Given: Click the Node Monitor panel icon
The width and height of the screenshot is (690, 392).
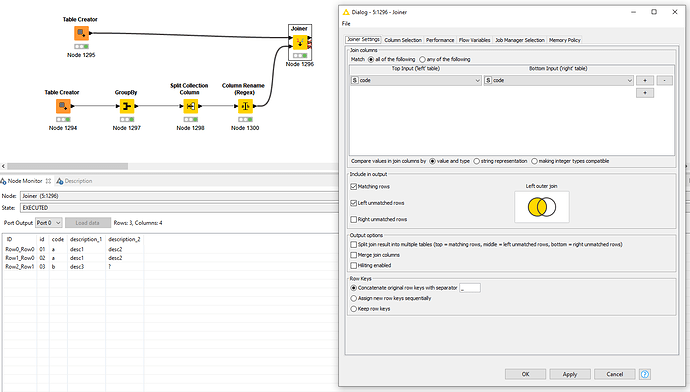Looking at the screenshot, I should pos(3,181).
